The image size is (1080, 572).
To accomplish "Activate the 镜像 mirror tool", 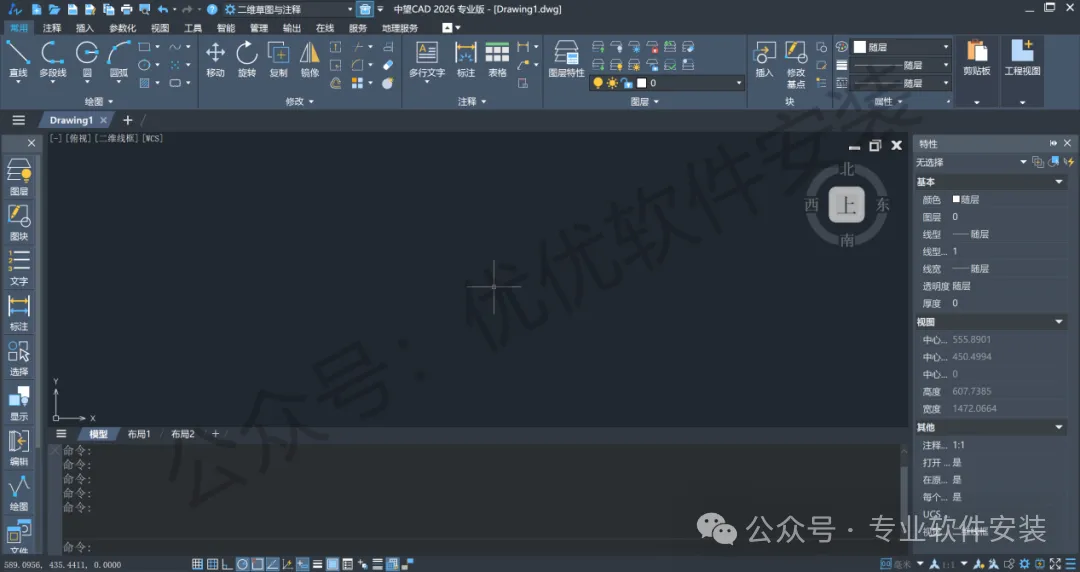I will click(x=310, y=59).
